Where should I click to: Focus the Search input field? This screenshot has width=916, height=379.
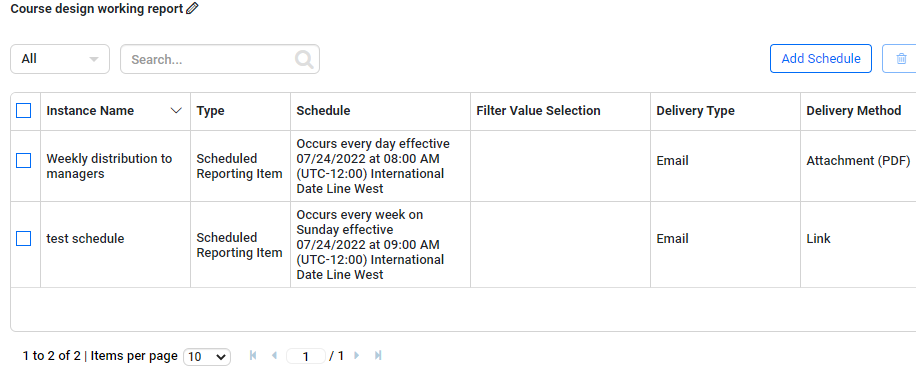point(220,59)
